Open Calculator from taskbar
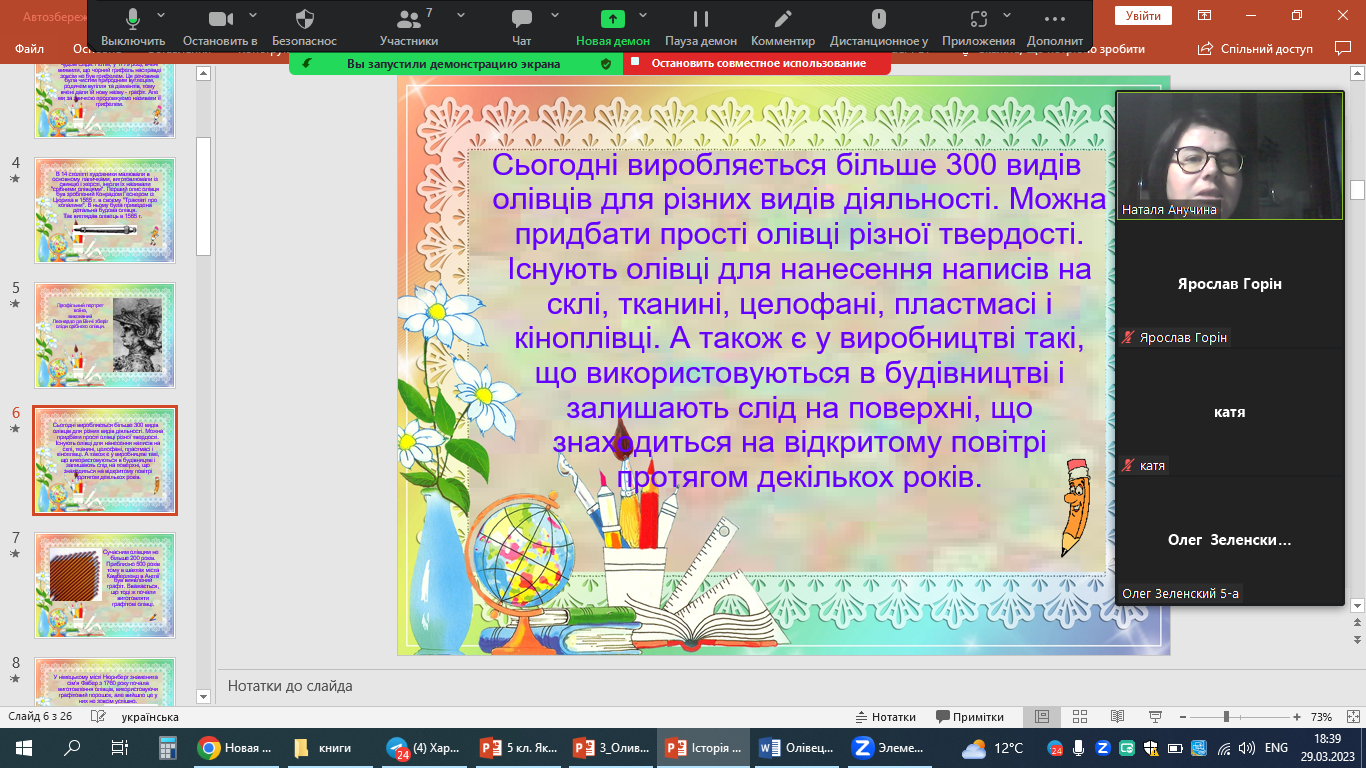The width and height of the screenshot is (1366, 768). coord(167,747)
